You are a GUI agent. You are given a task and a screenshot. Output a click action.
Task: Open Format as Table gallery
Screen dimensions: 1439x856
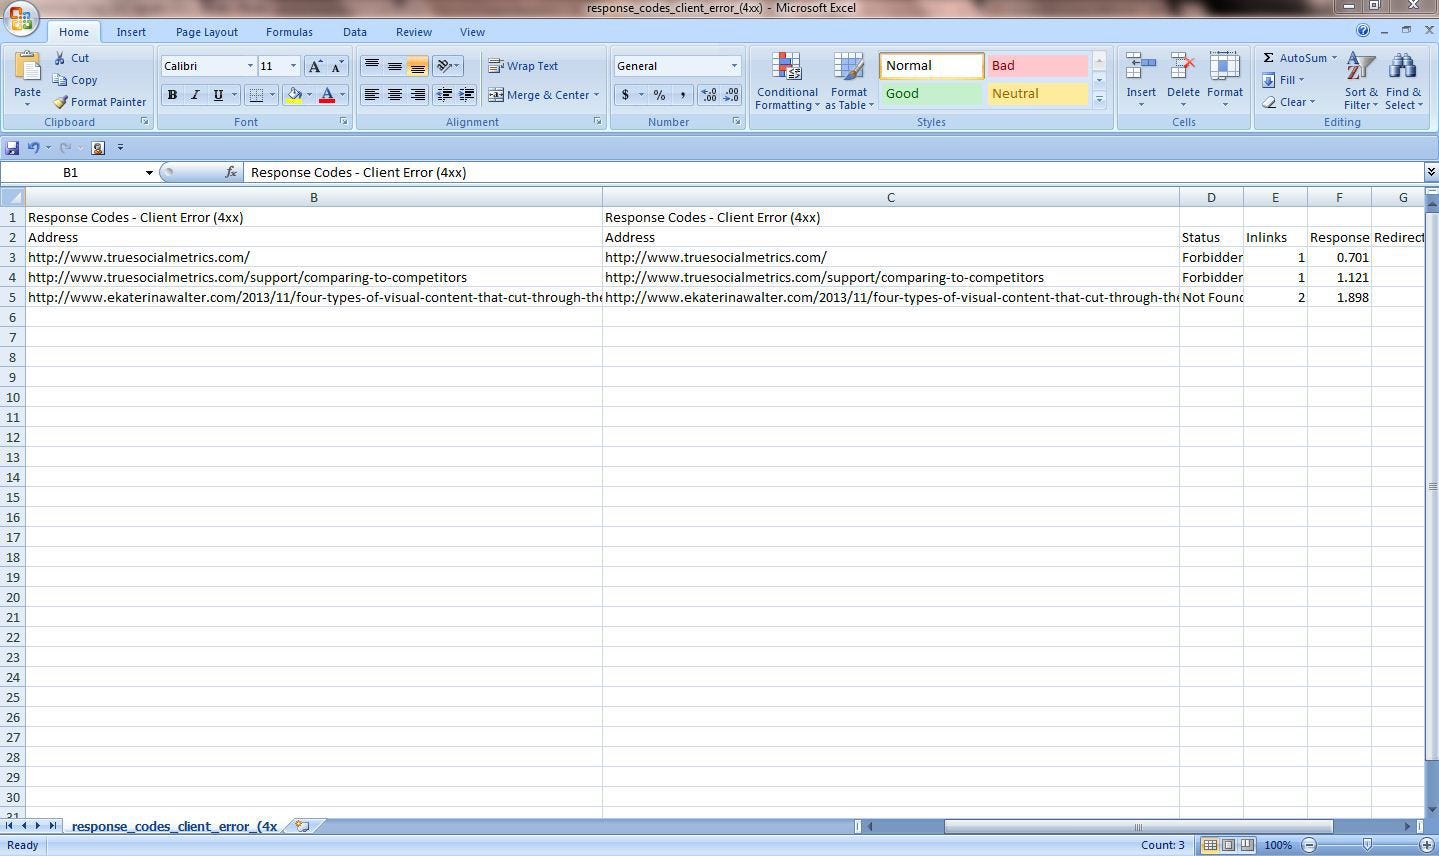(x=849, y=81)
